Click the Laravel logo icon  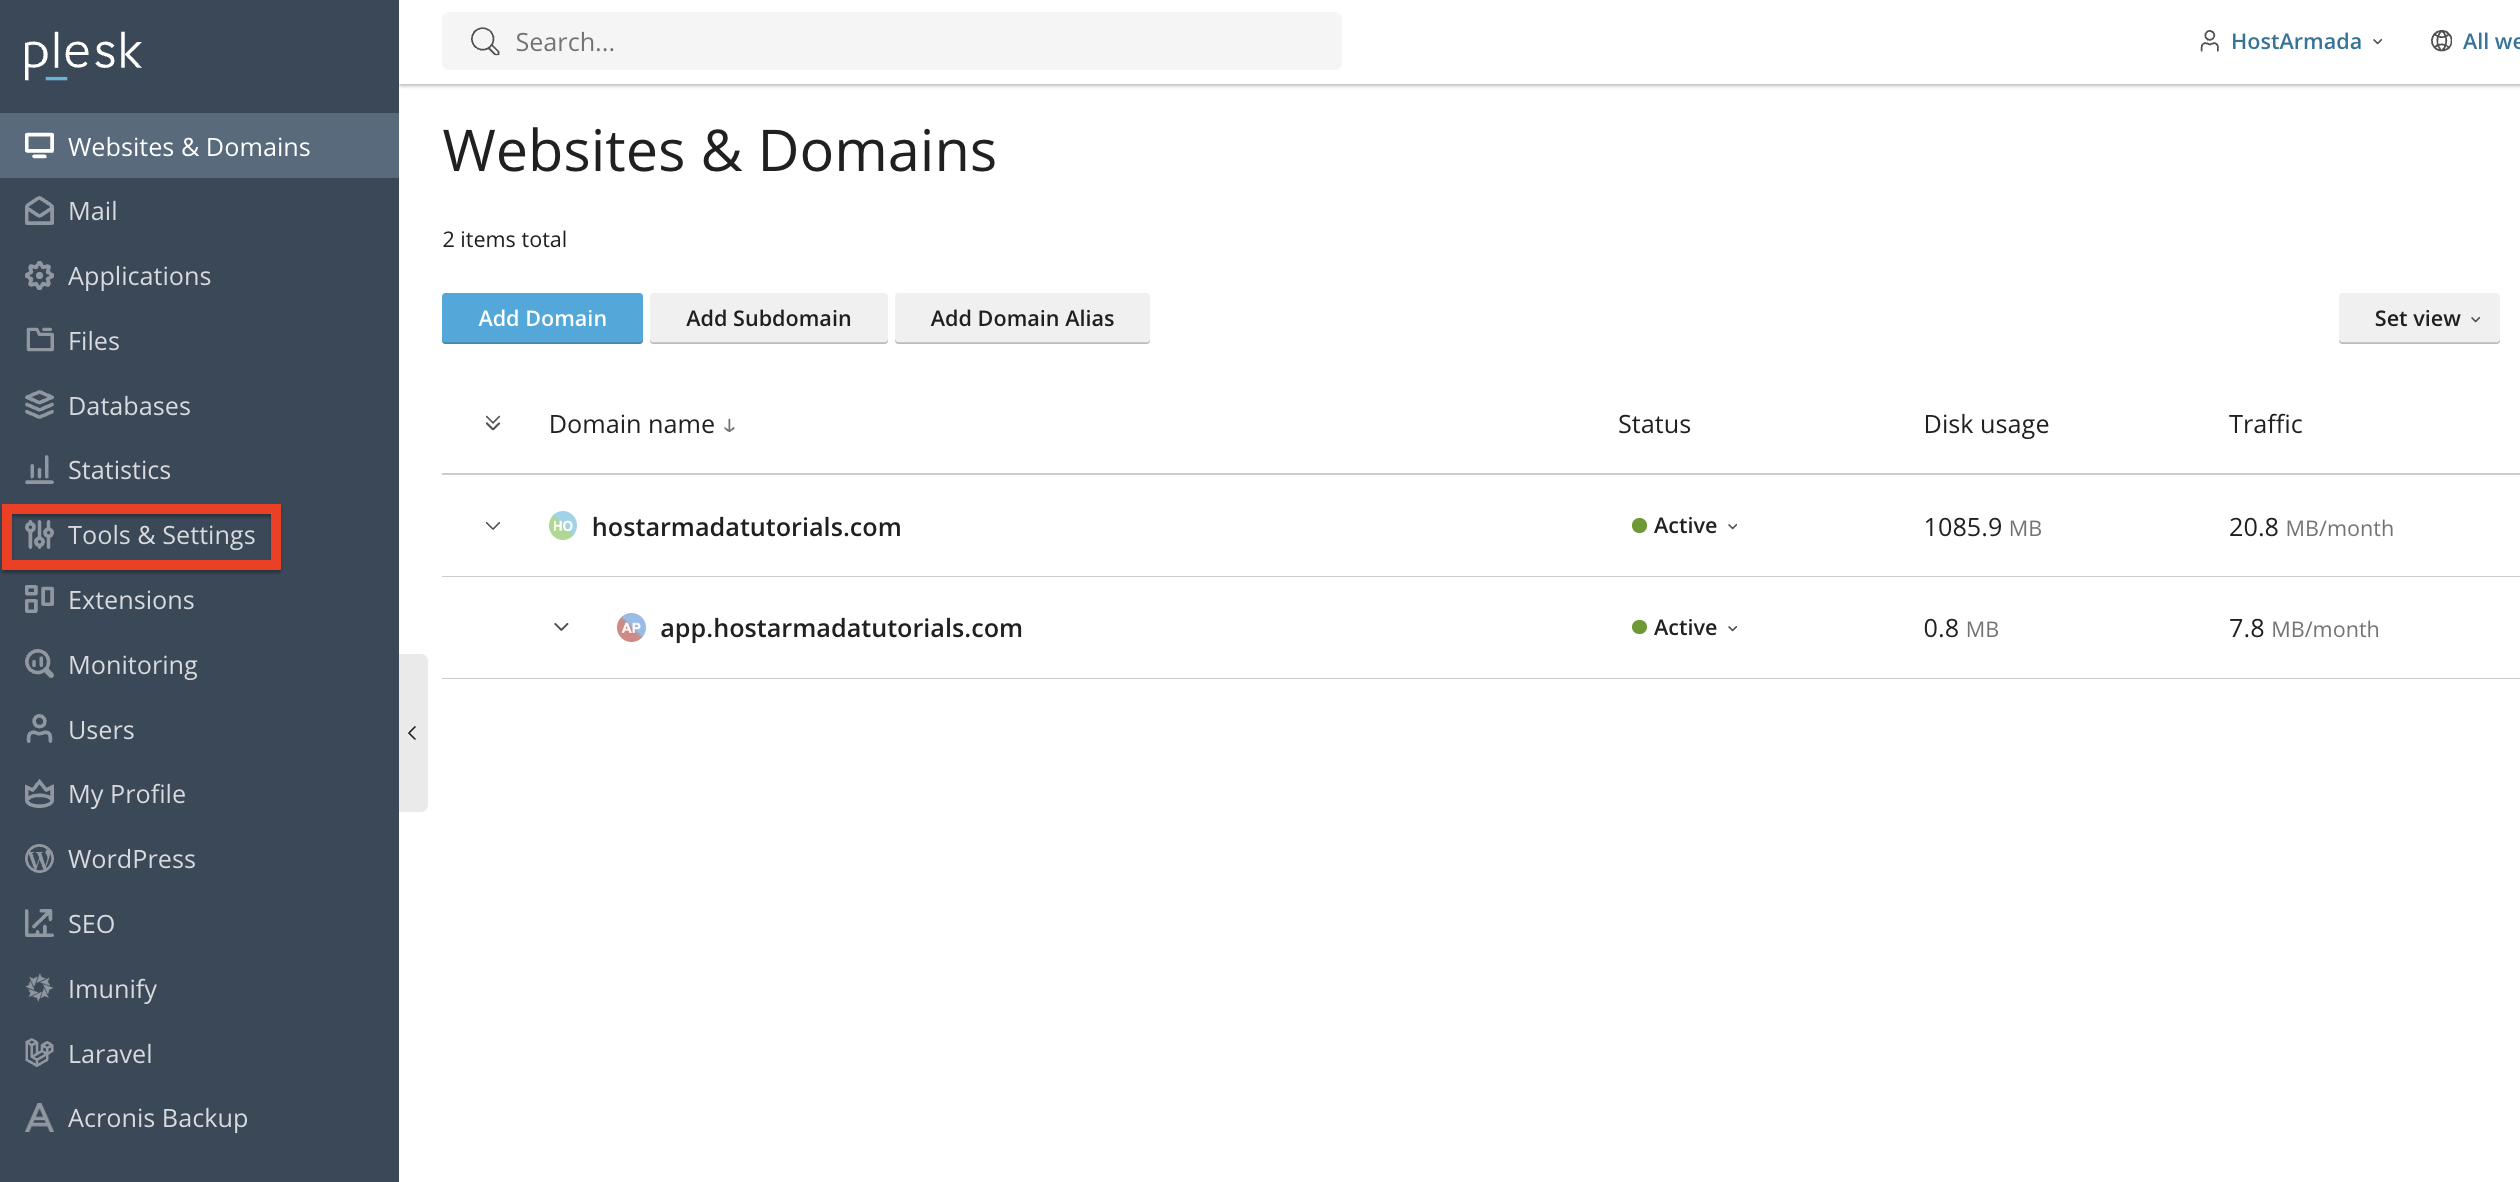click(x=39, y=1053)
